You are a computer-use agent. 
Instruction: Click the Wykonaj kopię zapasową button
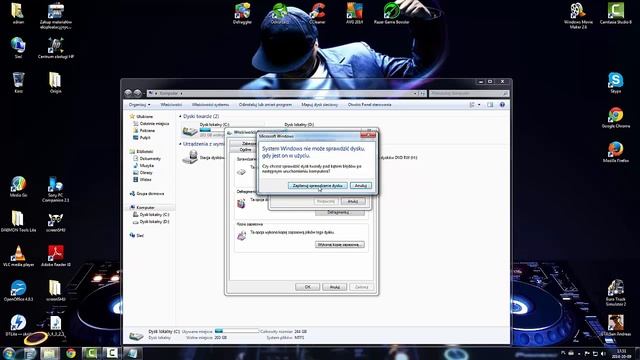point(340,245)
